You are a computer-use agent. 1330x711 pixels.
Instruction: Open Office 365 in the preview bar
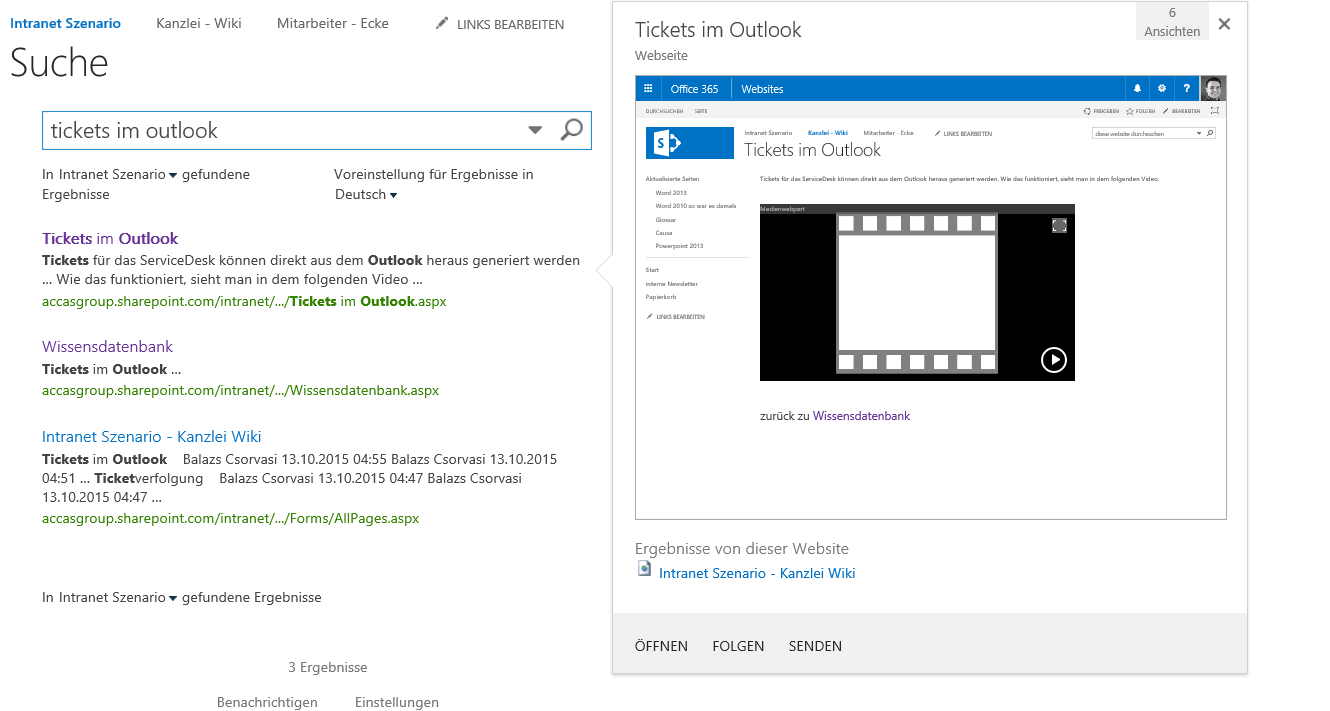pyautogui.click(x=694, y=89)
